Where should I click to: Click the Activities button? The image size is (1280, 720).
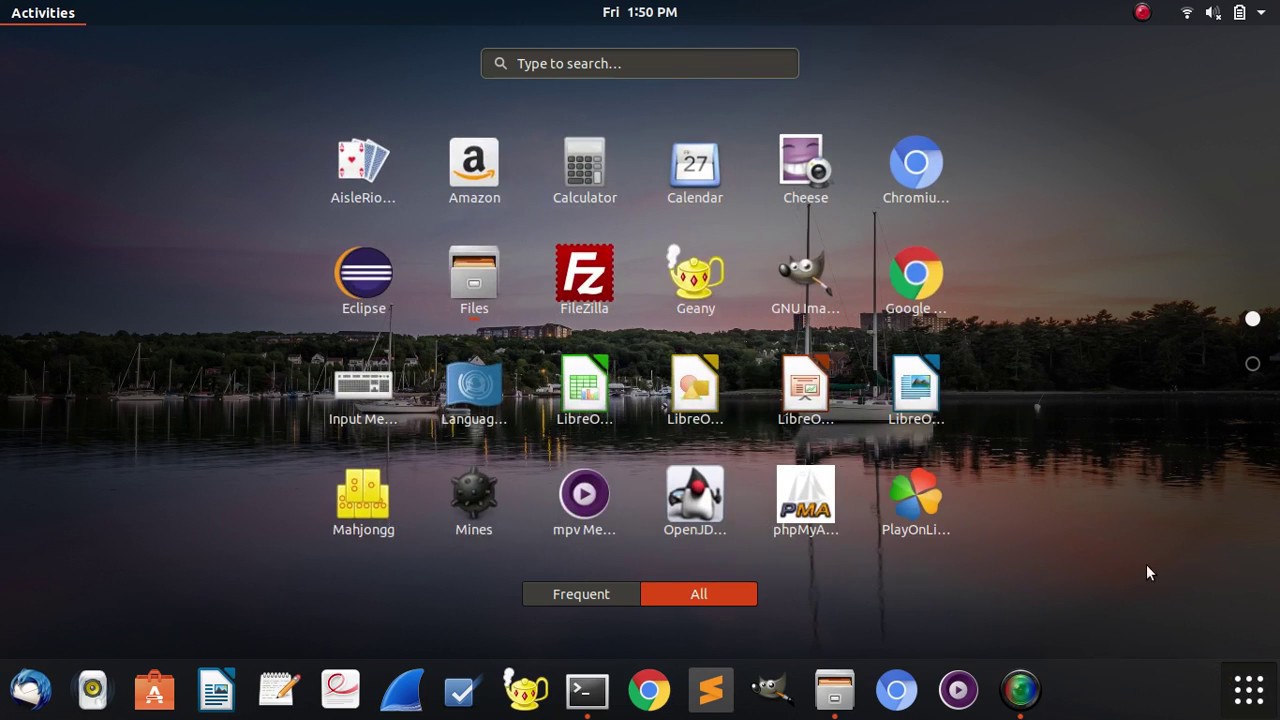[43, 12]
